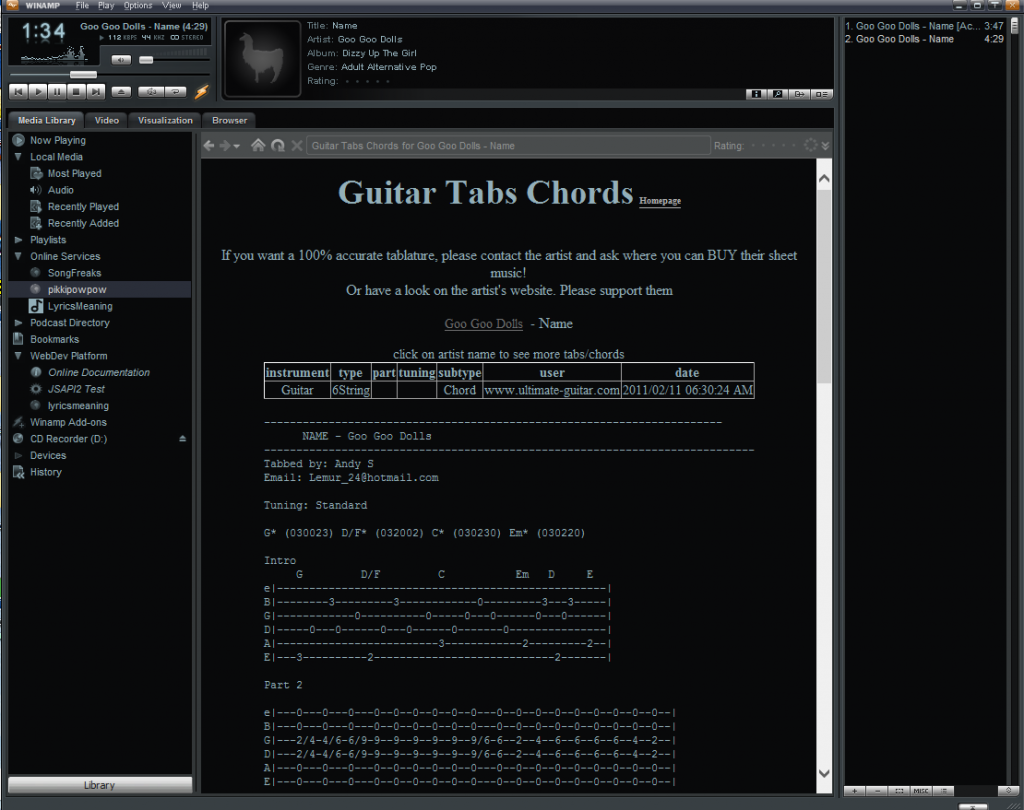Open the Recently Added view
This screenshot has width=1024, height=810.
click(83, 223)
